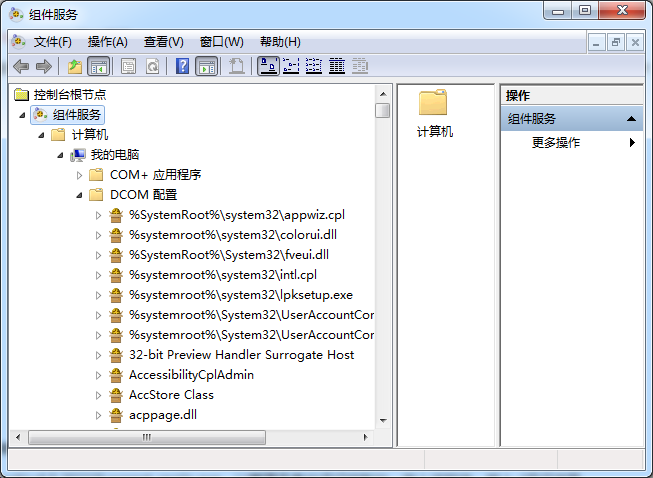Click the Back arrow in toolbar
The width and height of the screenshot is (653, 478).
21,66
